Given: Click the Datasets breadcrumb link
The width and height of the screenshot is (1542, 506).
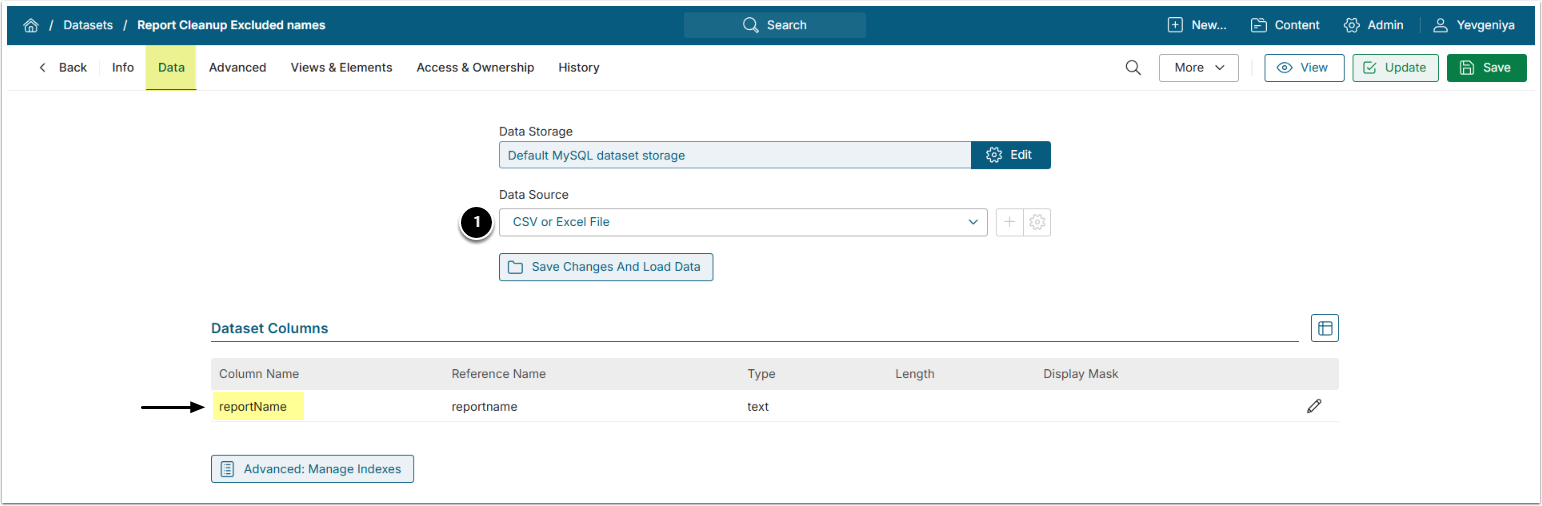Looking at the screenshot, I should coord(88,25).
